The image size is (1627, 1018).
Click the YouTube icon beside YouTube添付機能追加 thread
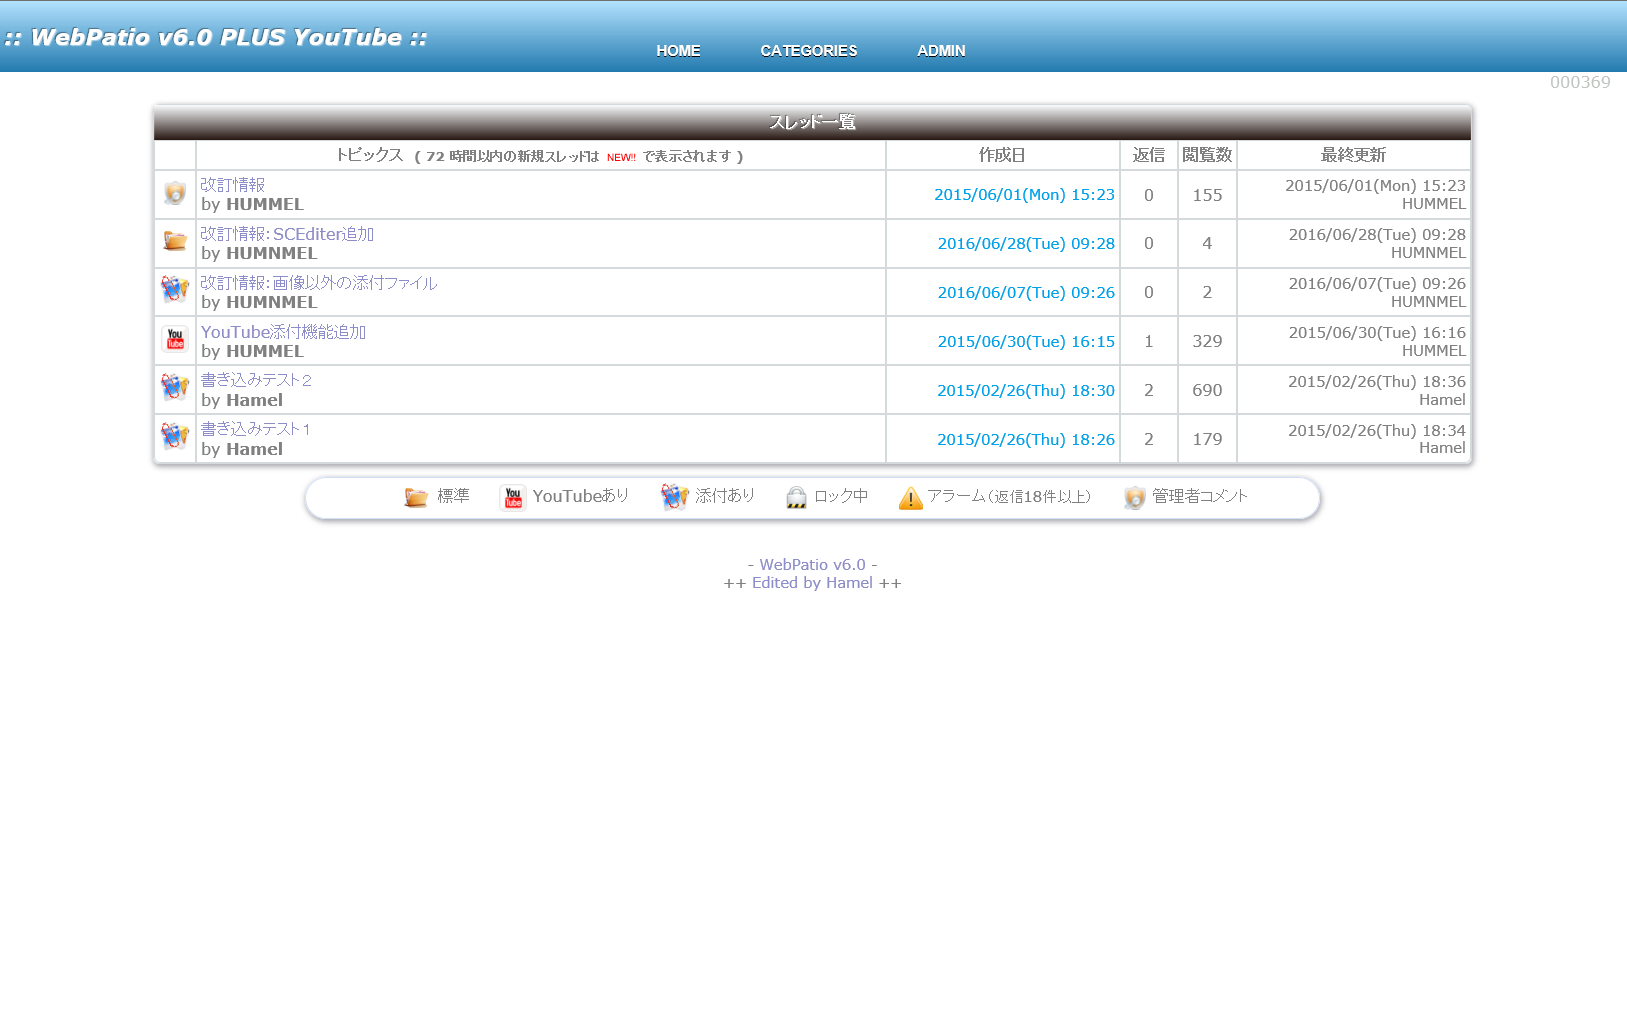175,339
